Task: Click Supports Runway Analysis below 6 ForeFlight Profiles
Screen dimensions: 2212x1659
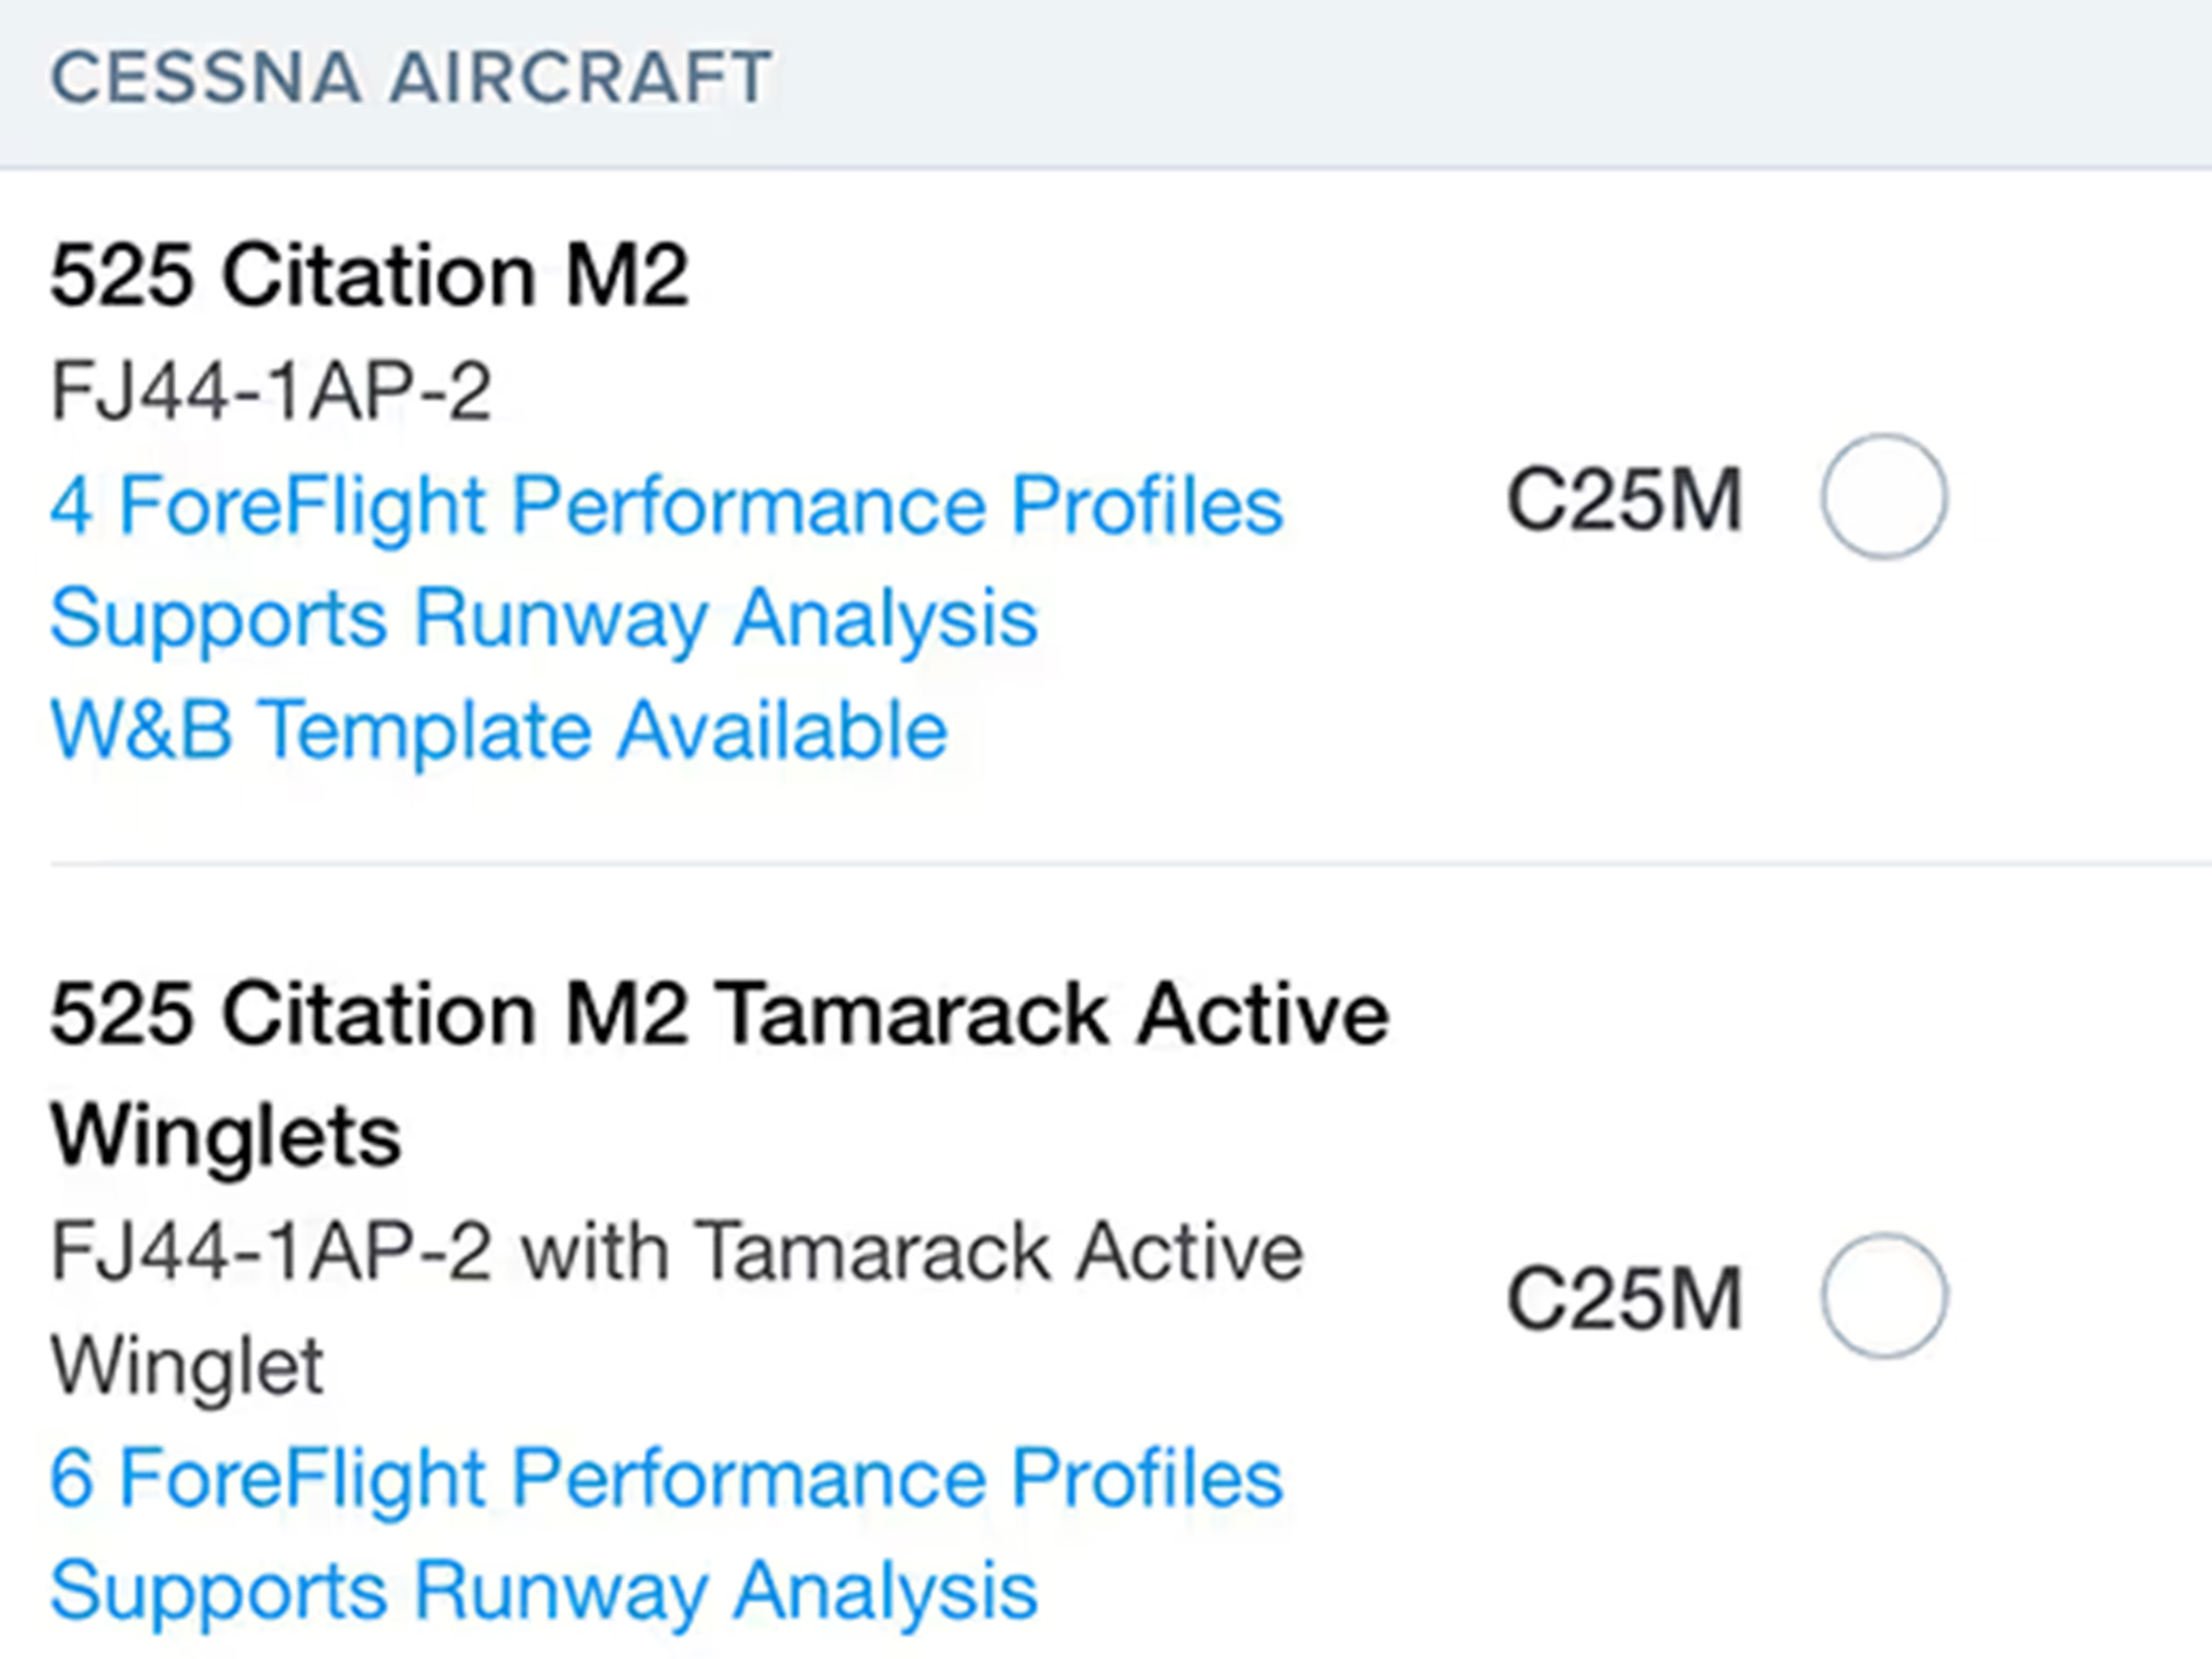Action: (x=544, y=1590)
